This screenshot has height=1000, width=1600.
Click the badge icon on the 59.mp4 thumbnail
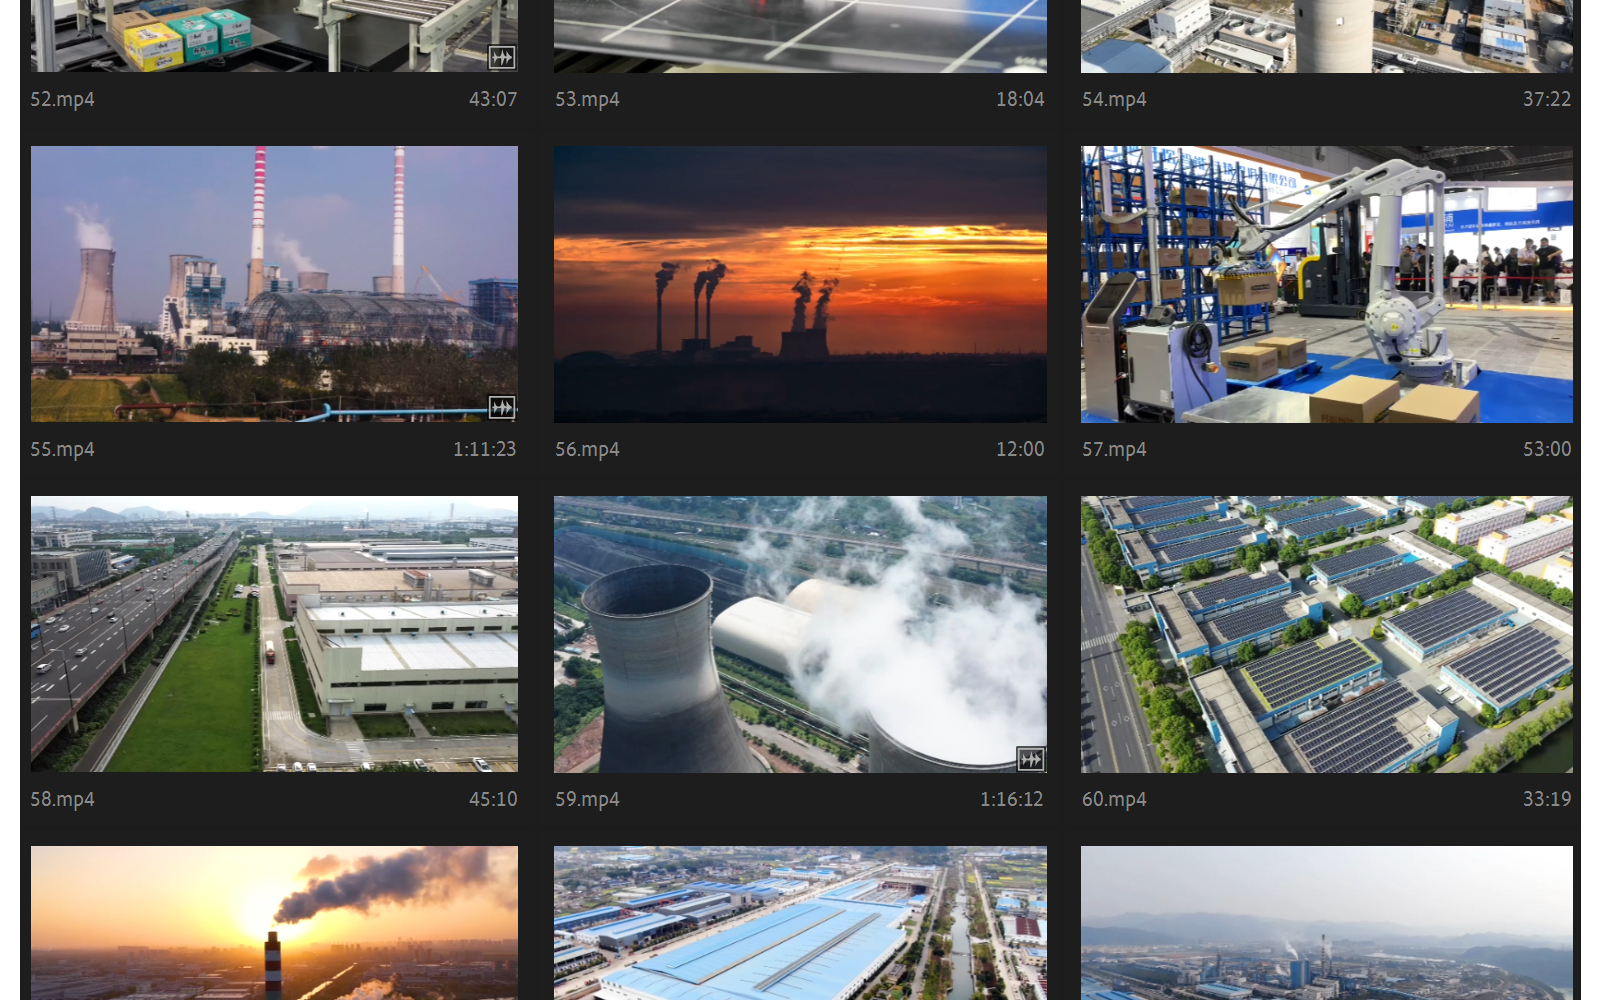pyautogui.click(x=1031, y=759)
